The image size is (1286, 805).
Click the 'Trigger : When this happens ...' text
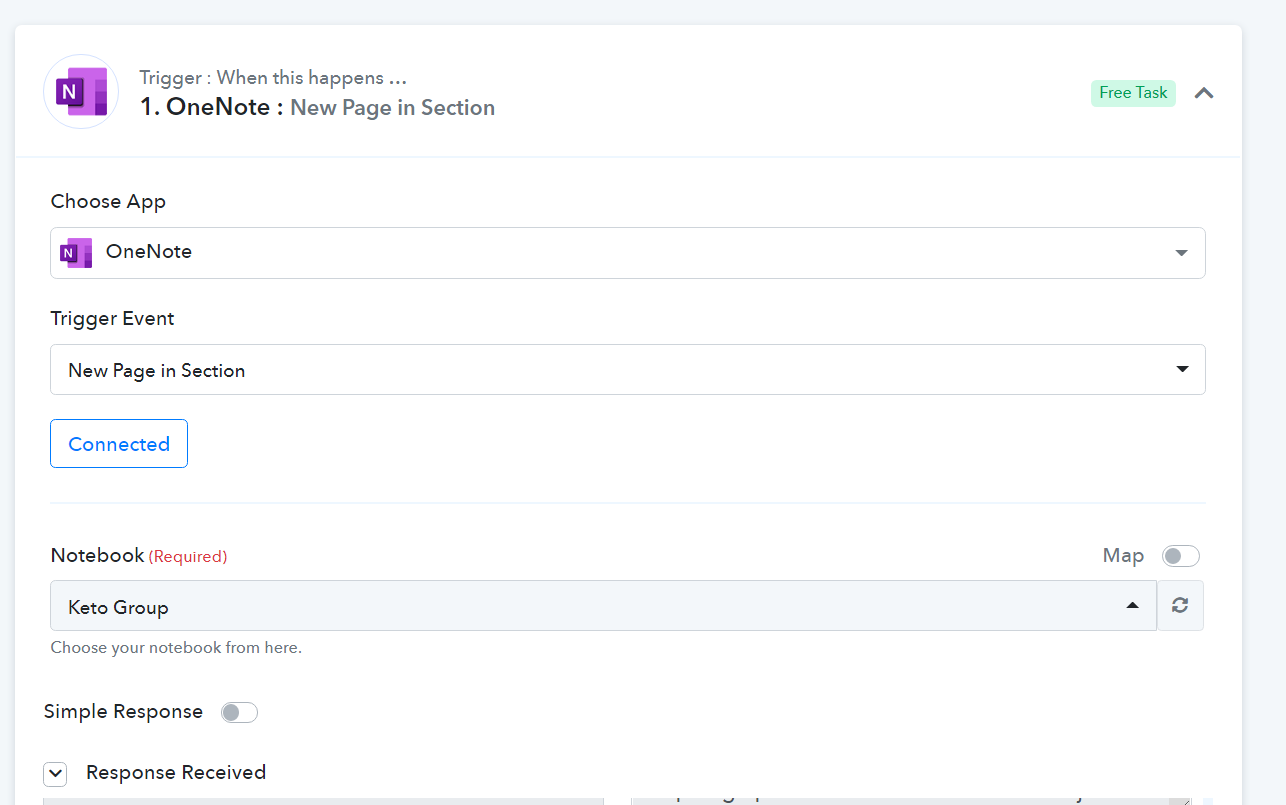[x=273, y=78]
